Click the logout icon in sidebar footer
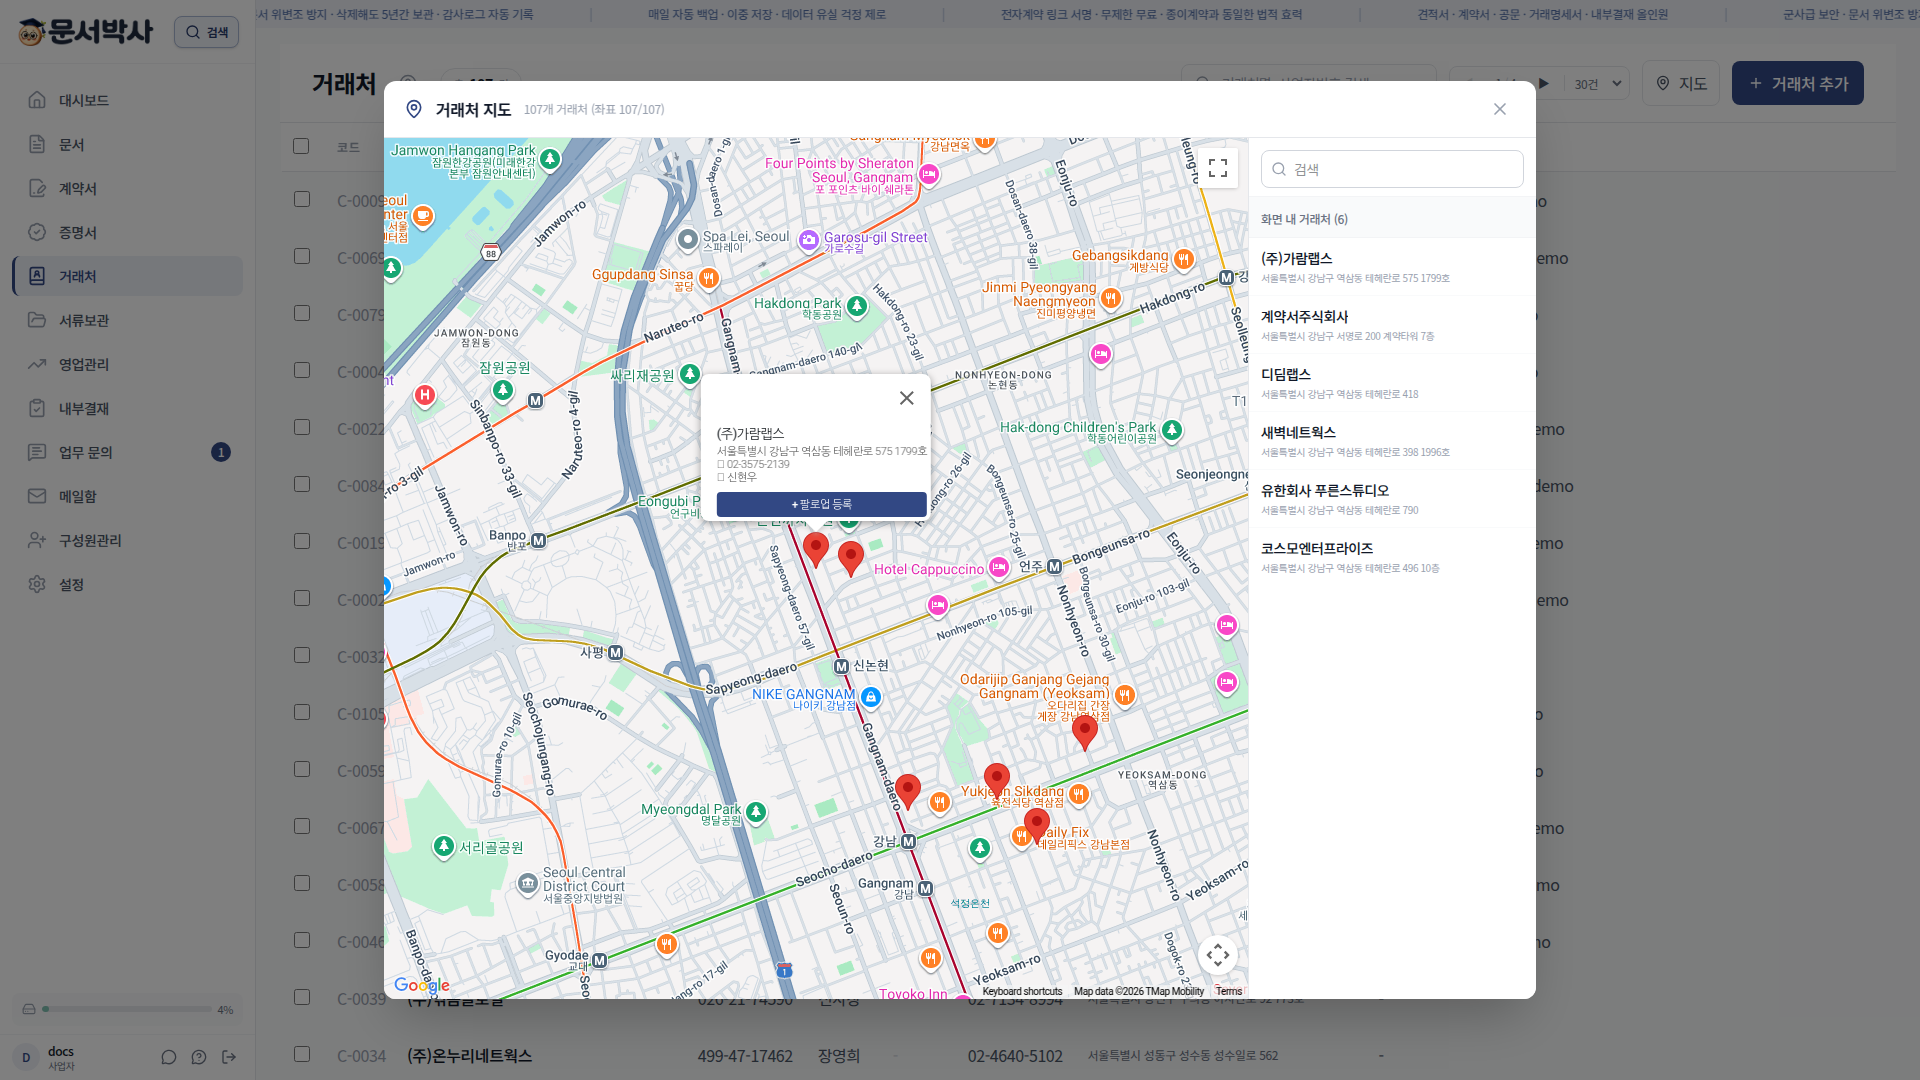1920x1080 pixels. point(229,1057)
